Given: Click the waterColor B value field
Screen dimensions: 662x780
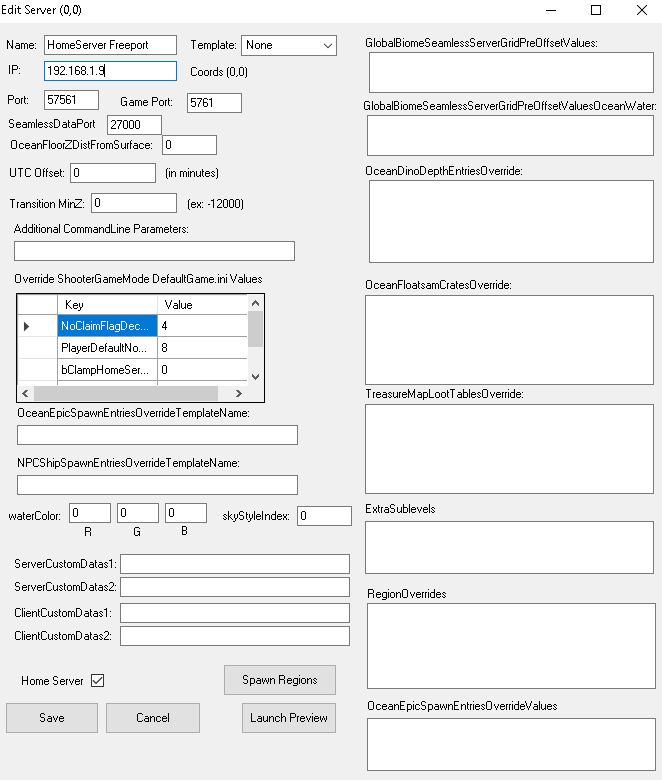Looking at the screenshot, I should coord(186,513).
